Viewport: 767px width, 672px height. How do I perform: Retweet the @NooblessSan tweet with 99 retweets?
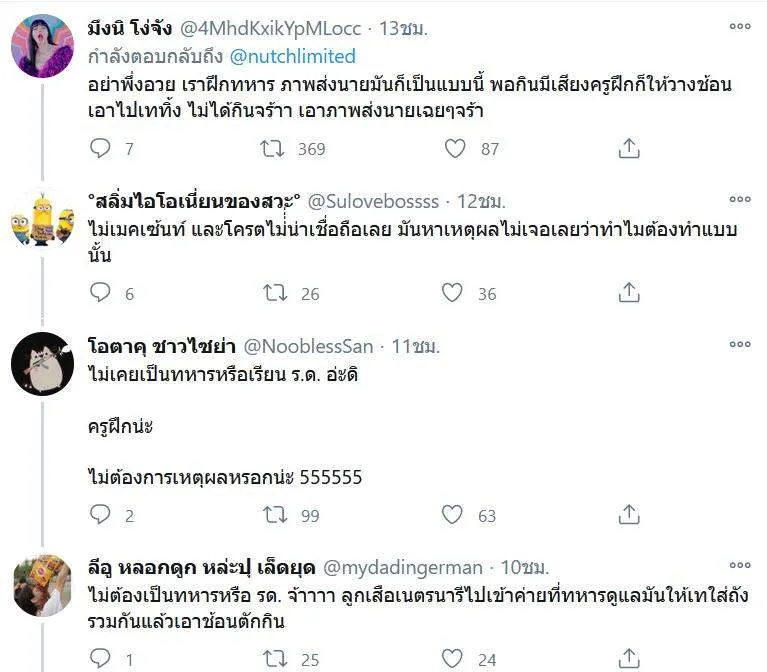(272, 515)
